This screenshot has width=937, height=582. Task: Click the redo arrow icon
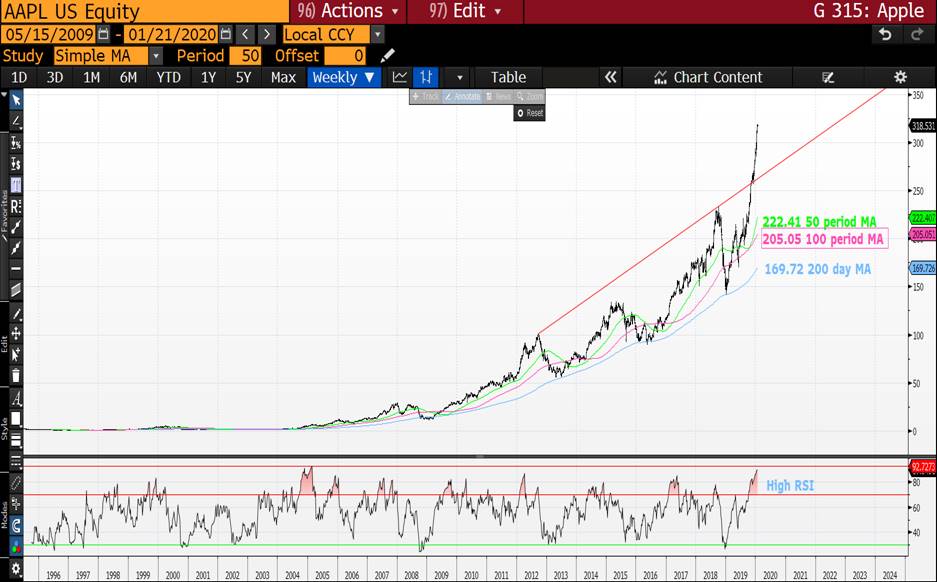[917, 35]
